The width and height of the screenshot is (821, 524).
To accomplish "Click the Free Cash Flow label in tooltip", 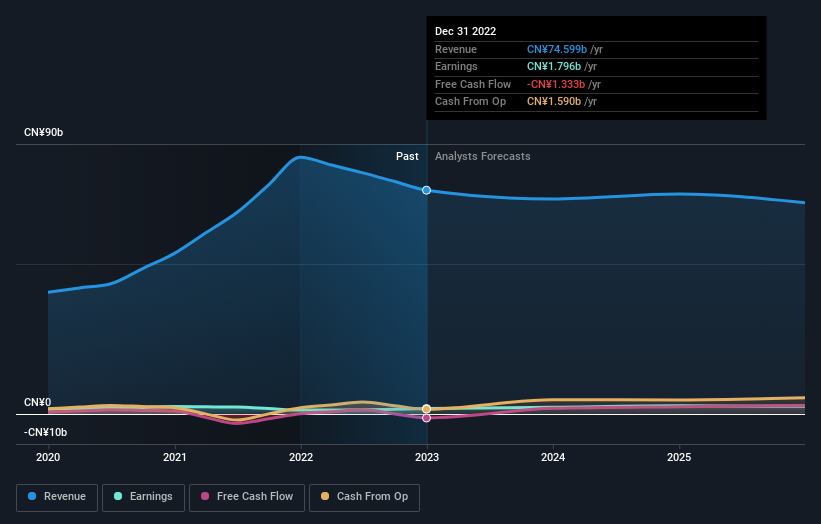I will 473,84.
